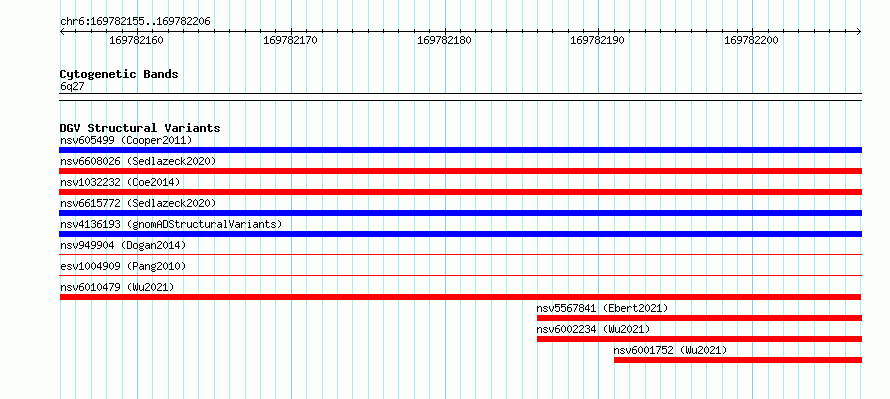Click the left arrow of the ruler
Screen dimensions: 890x399
click(x=62, y=32)
